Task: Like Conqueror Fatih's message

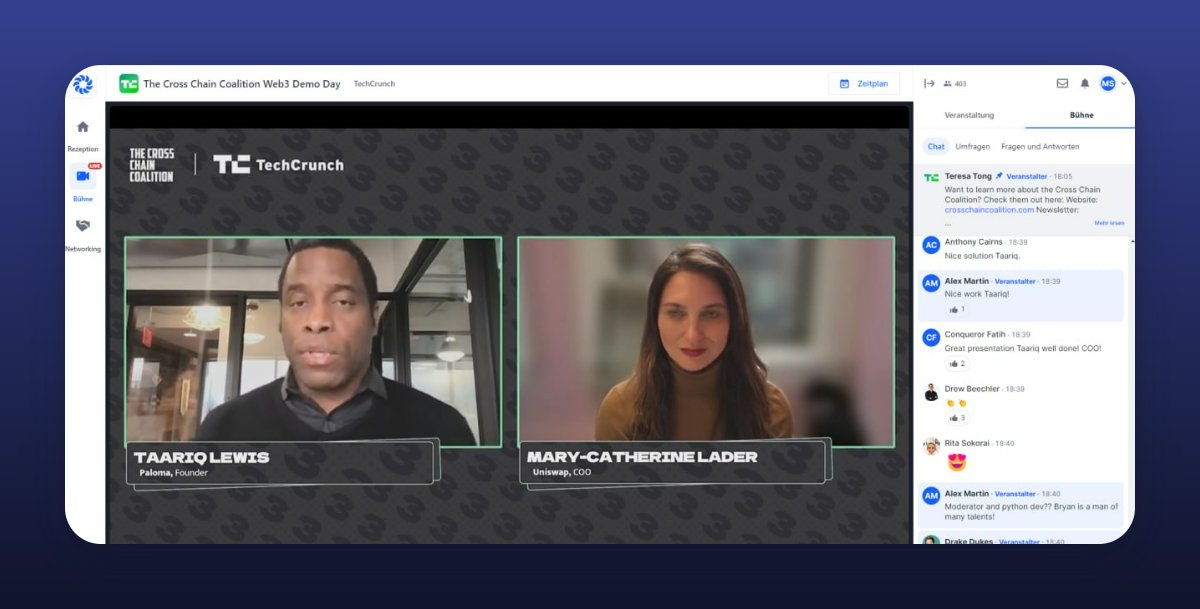Action: tap(957, 364)
